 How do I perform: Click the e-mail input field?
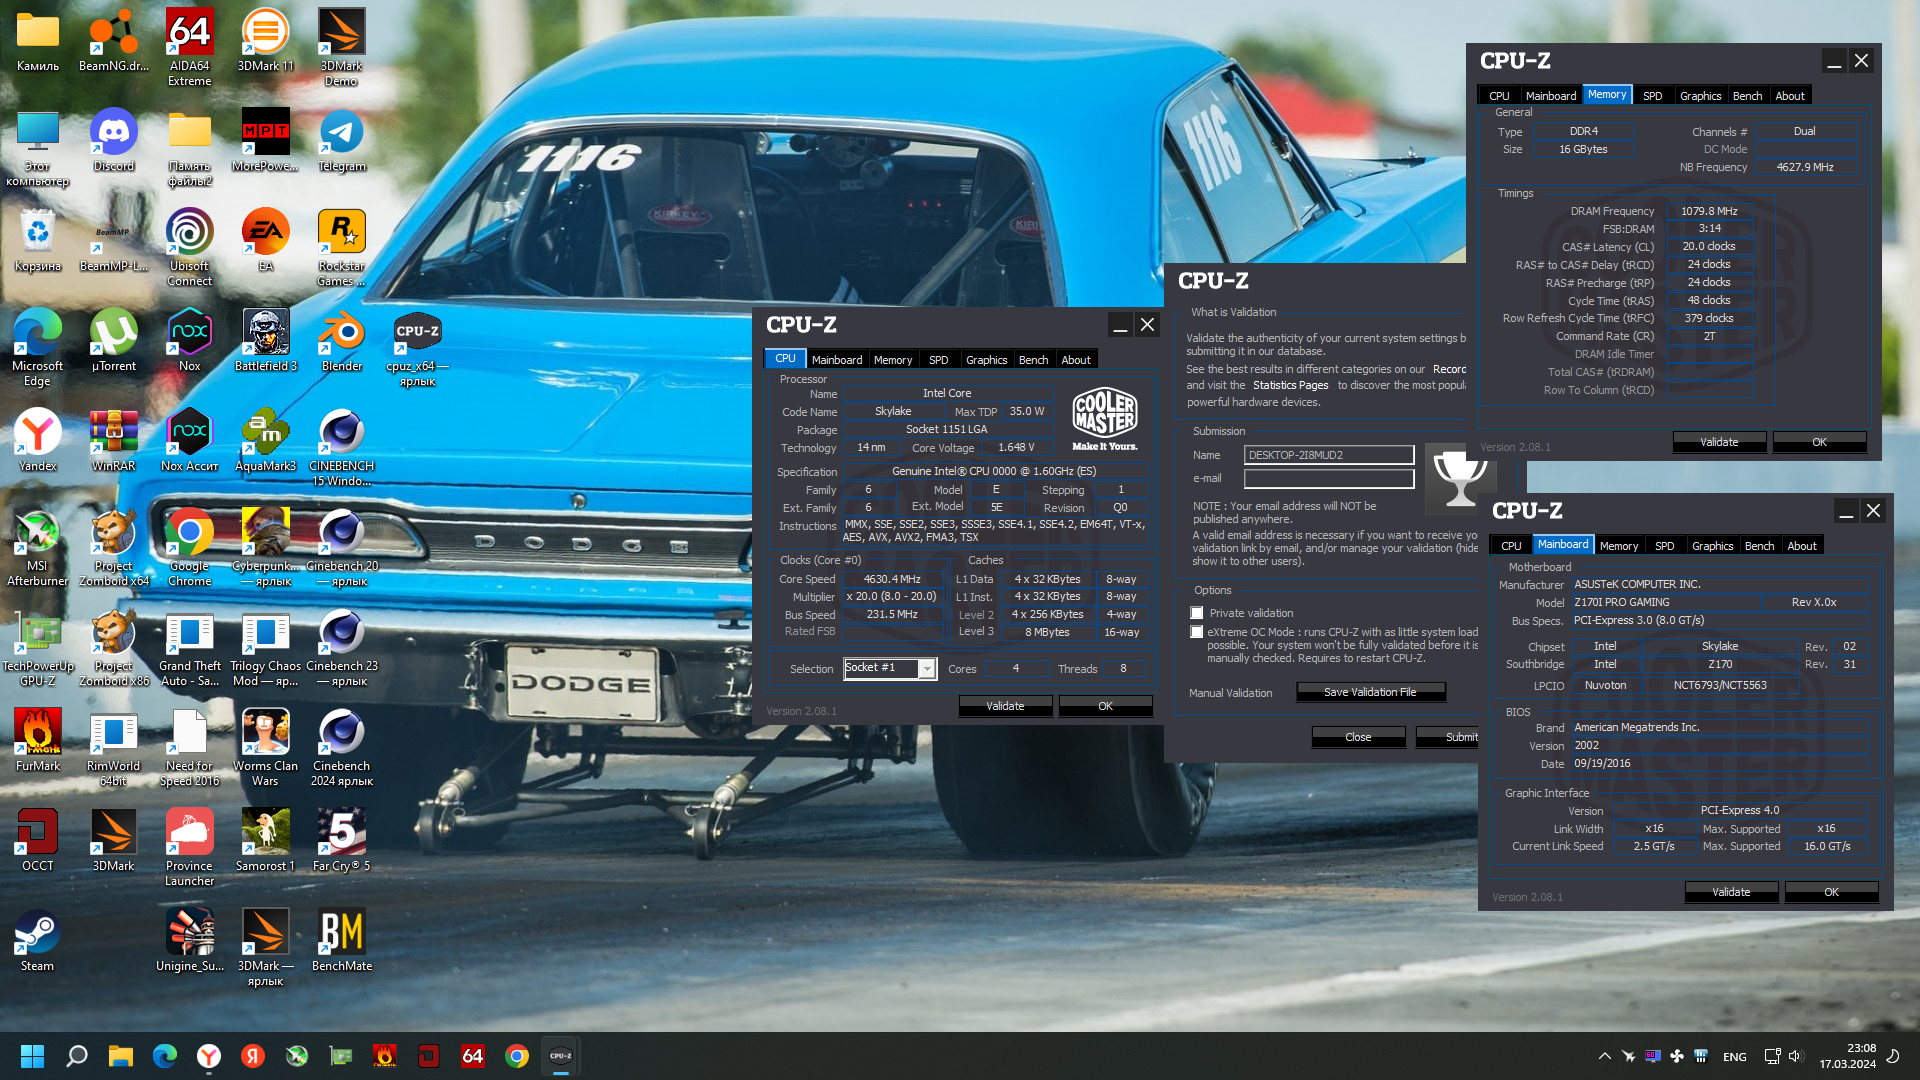point(1328,479)
